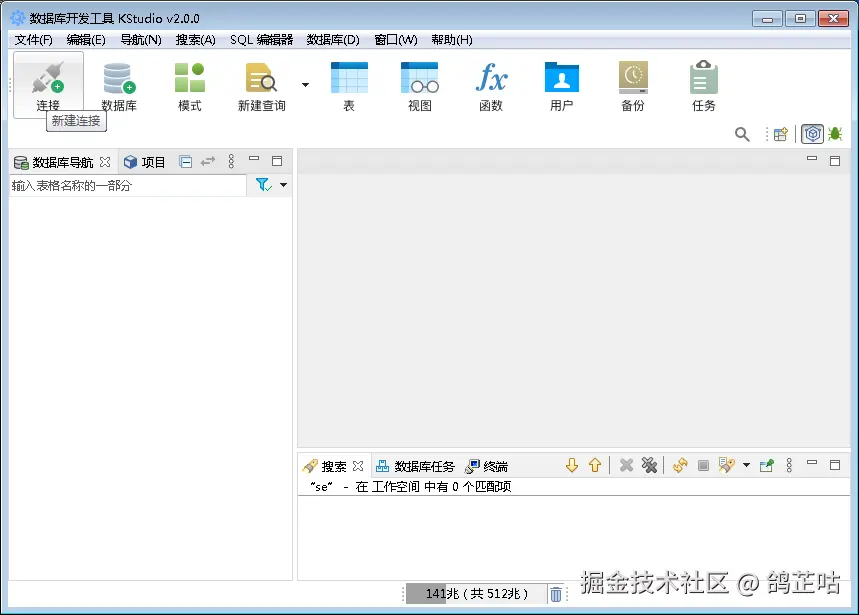The image size is (859, 615).
Task: Create a new database connection
Action: (x=47, y=85)
